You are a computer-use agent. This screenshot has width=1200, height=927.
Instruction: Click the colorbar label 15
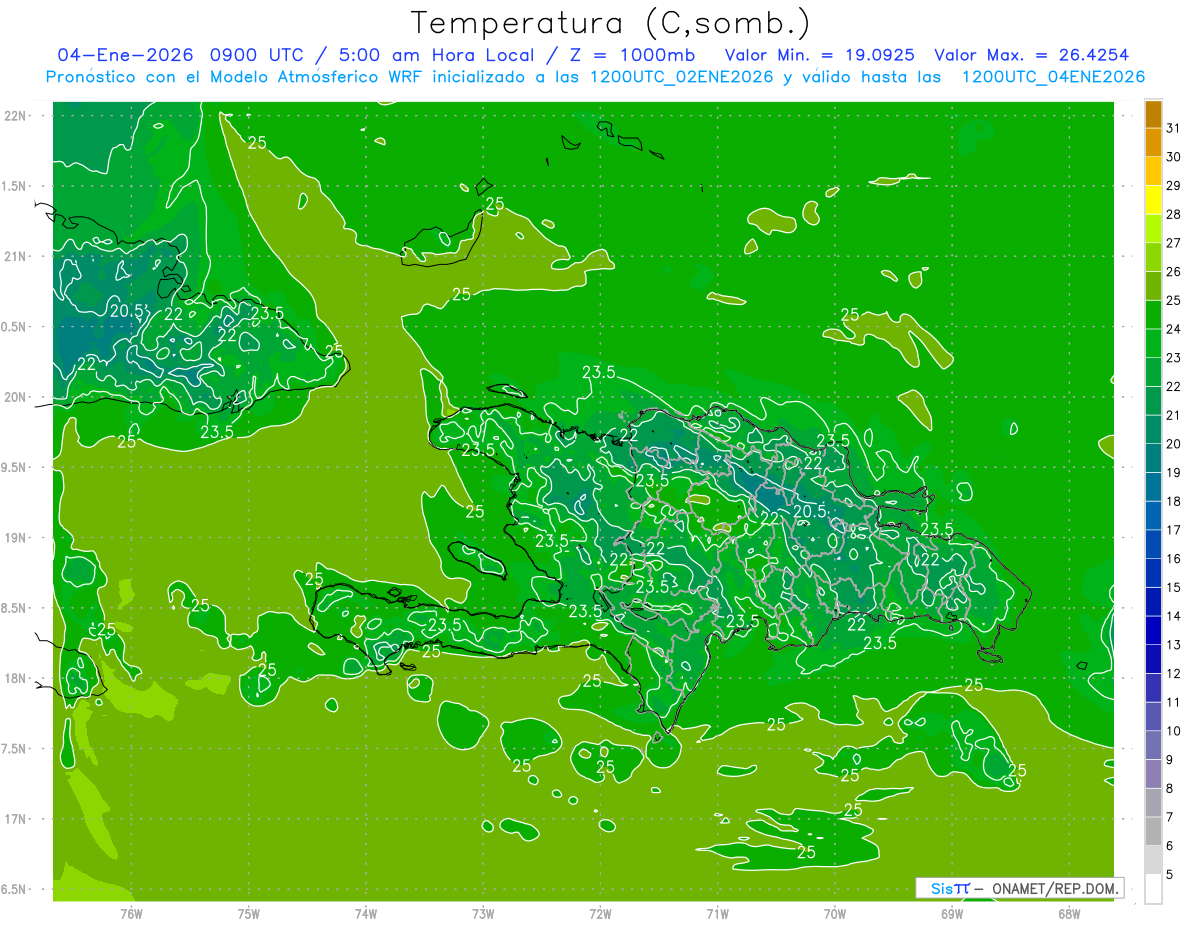pyautogui.click(x=1174, y=588)
